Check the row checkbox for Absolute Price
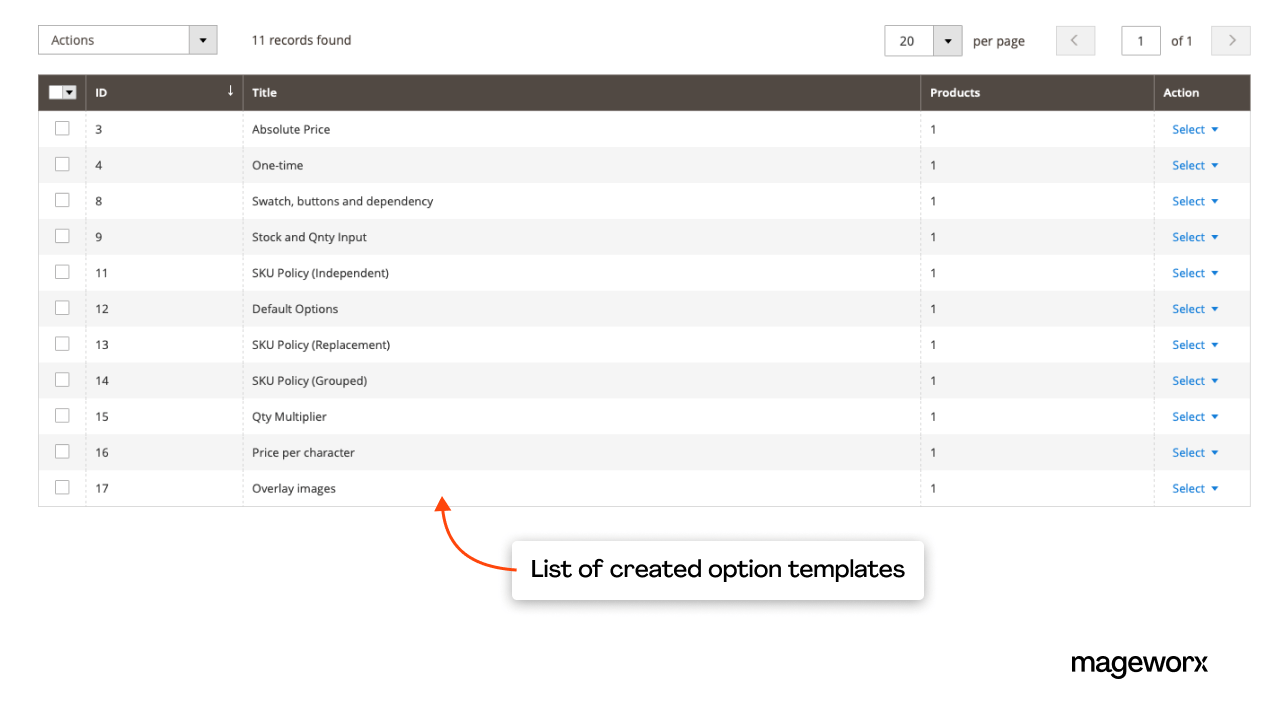 click(x=62, y=128)
